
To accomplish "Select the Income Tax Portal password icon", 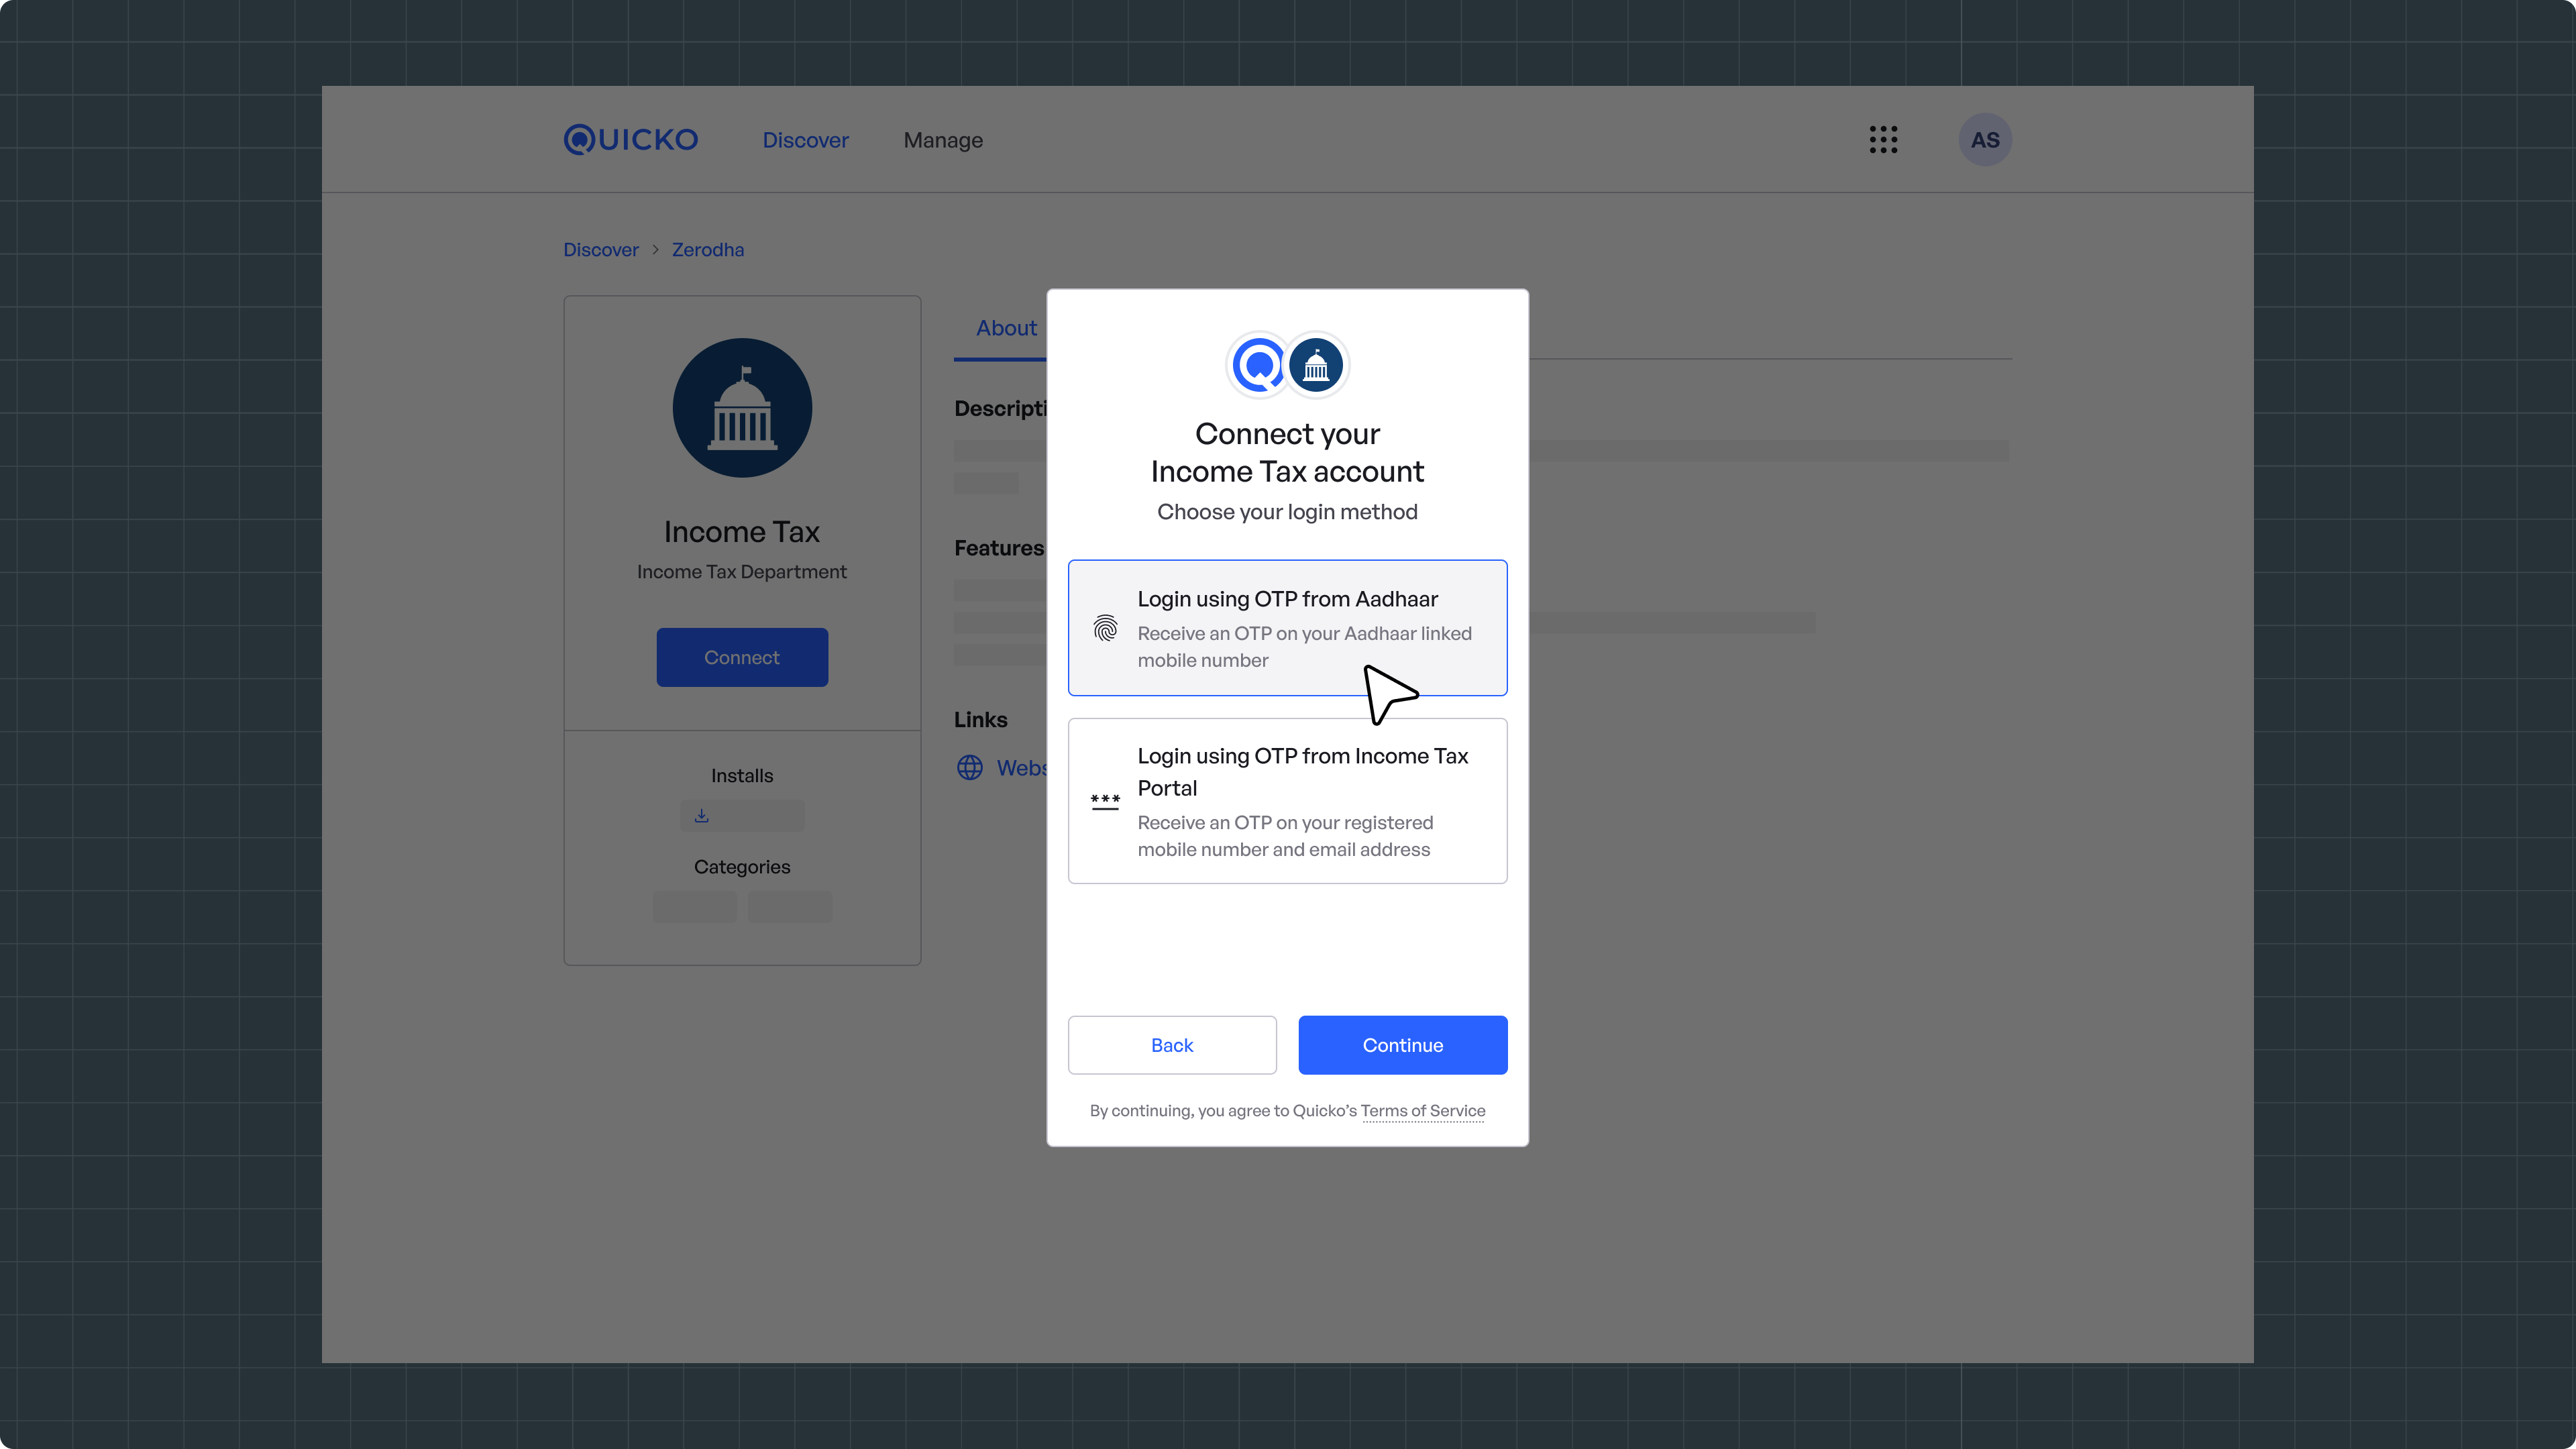I will click(x=1105, y=801).
